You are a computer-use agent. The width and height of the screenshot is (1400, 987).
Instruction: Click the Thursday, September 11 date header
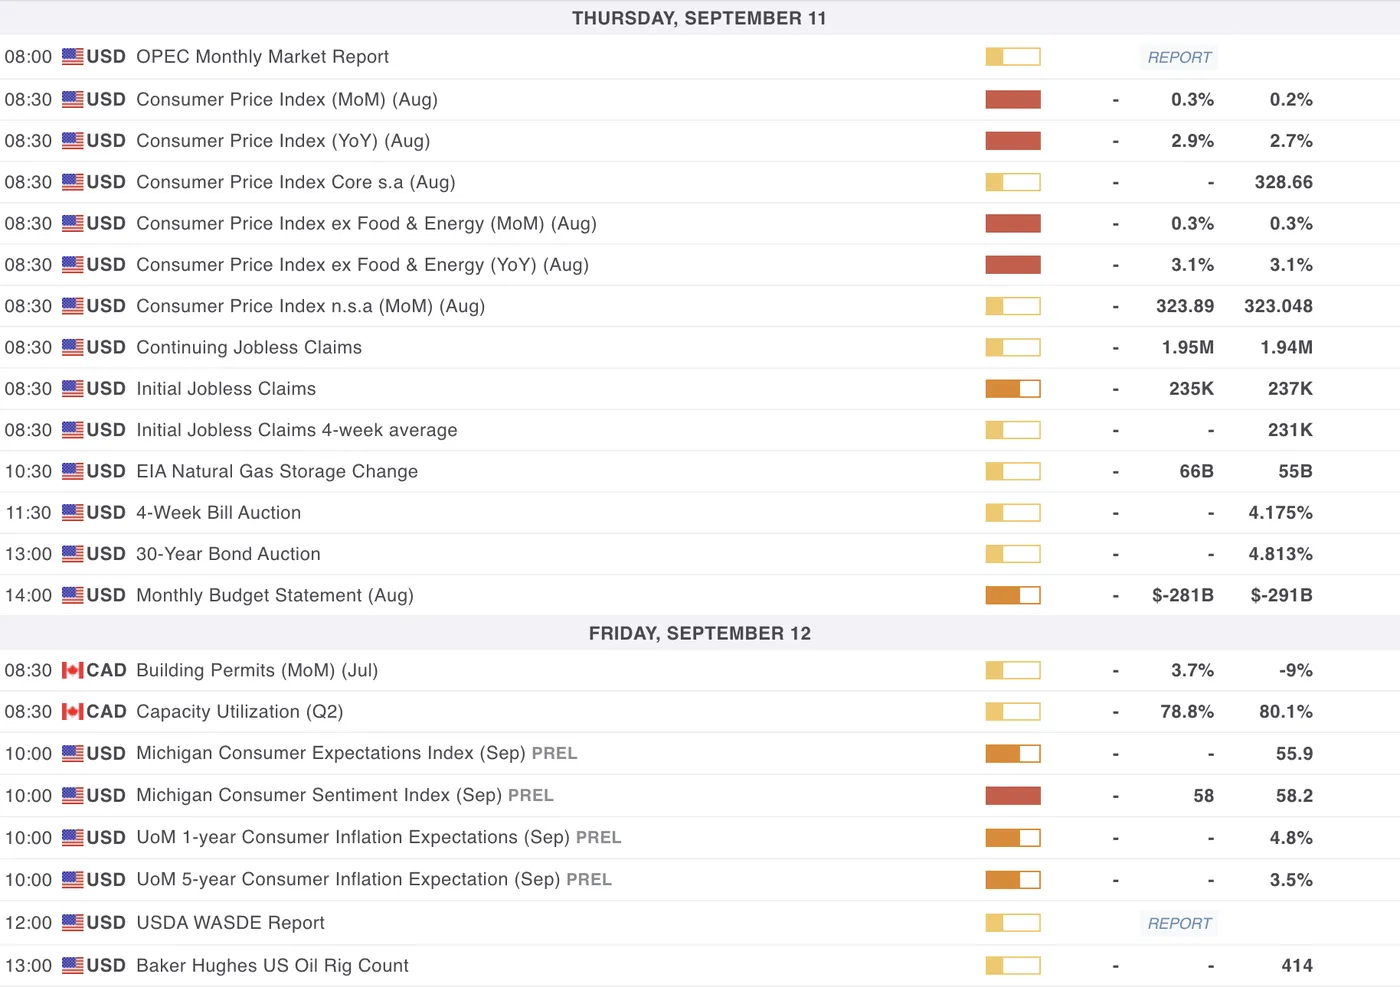click(699, 18)
